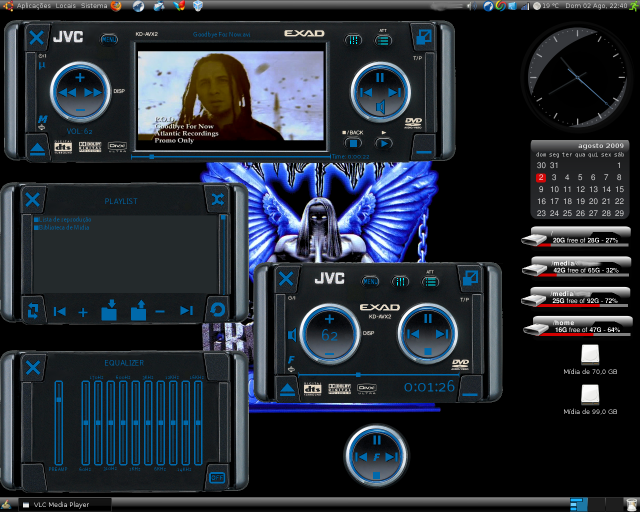Mute audio with the speaker in main player's right dial
The height and width of the screenshot is (512, 640).
[380, 108]
